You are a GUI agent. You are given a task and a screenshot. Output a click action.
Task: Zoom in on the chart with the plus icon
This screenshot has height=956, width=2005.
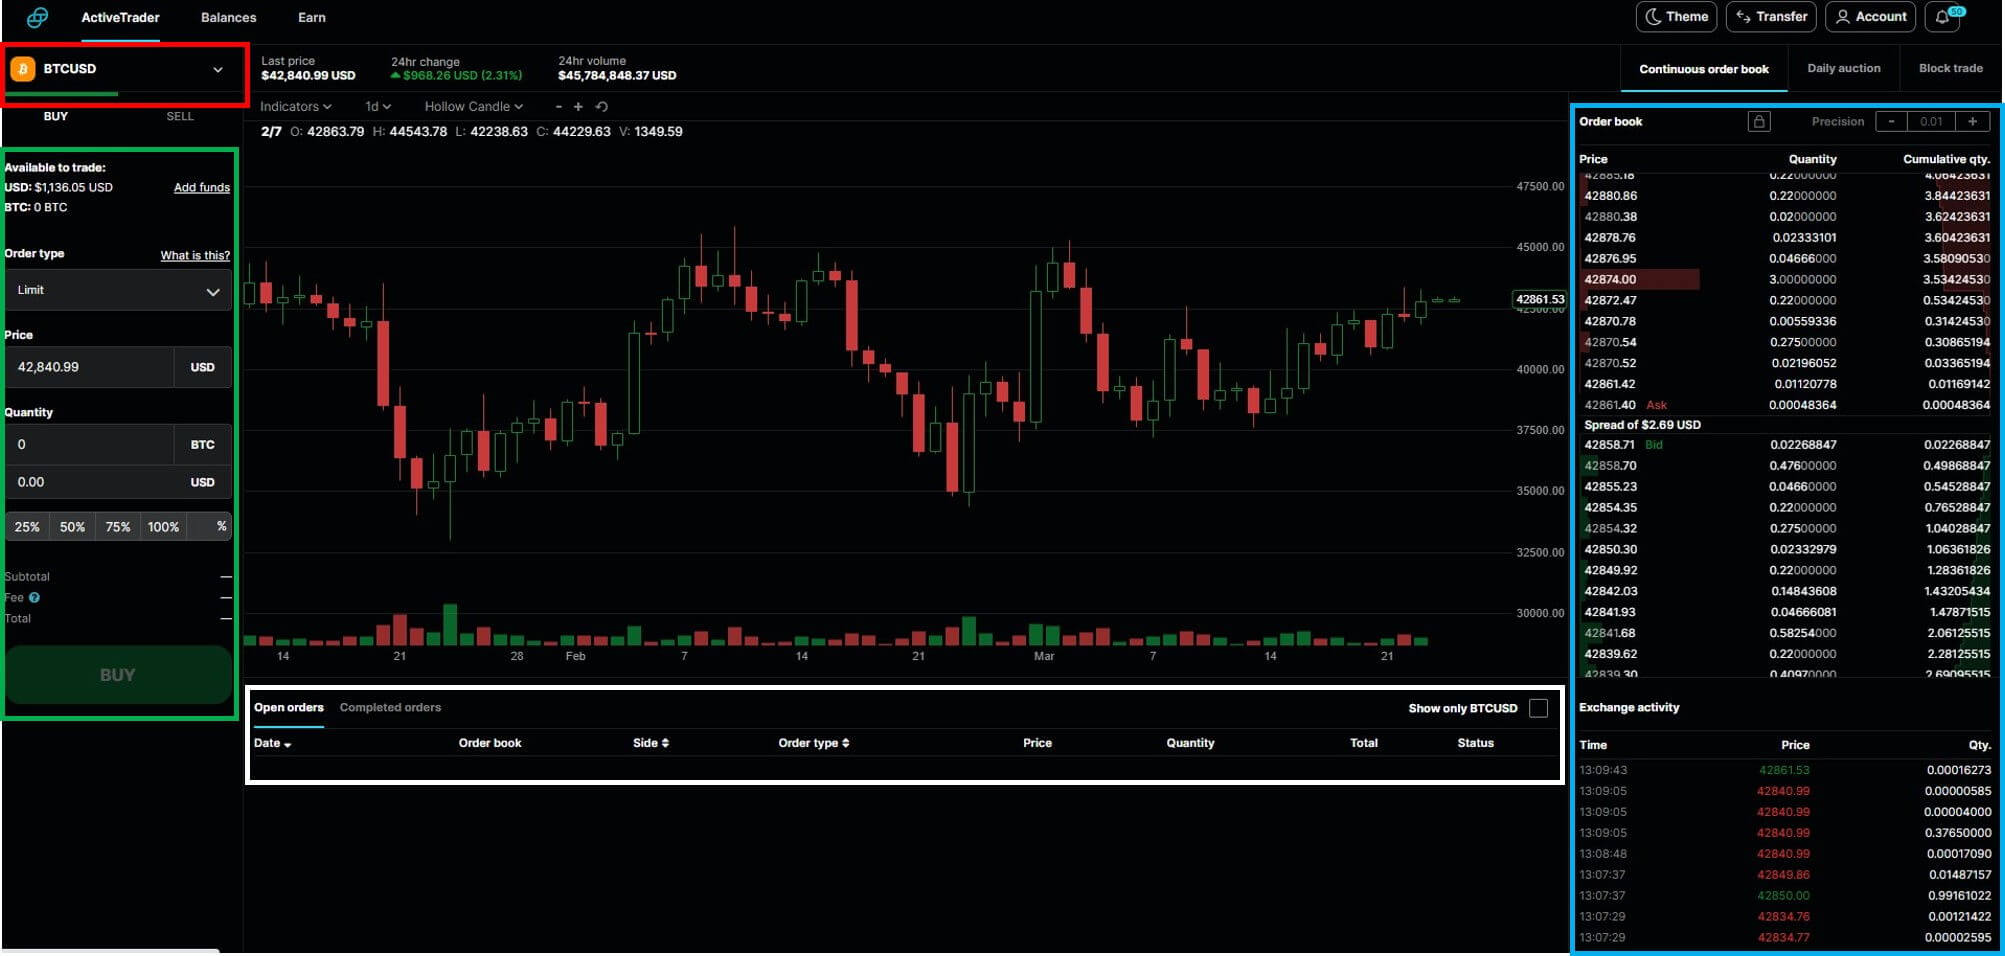(578, 106)
